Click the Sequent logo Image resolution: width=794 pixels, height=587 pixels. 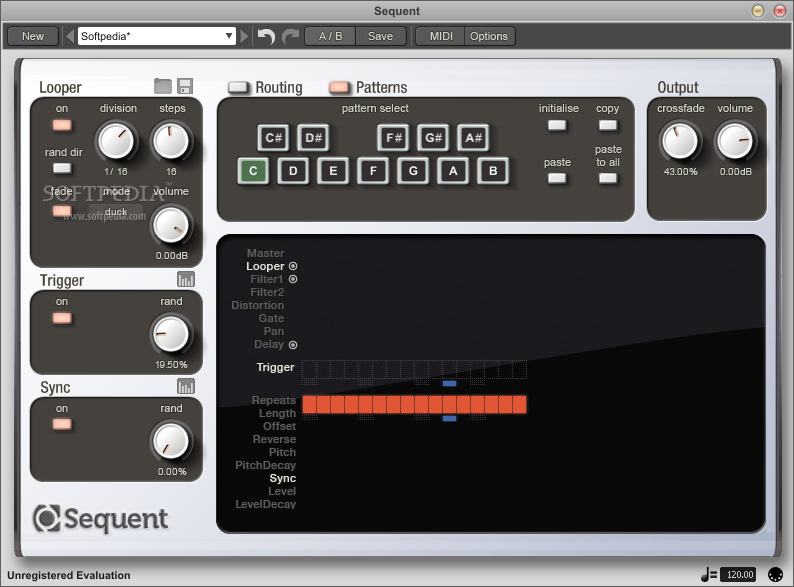pos(101,519)
